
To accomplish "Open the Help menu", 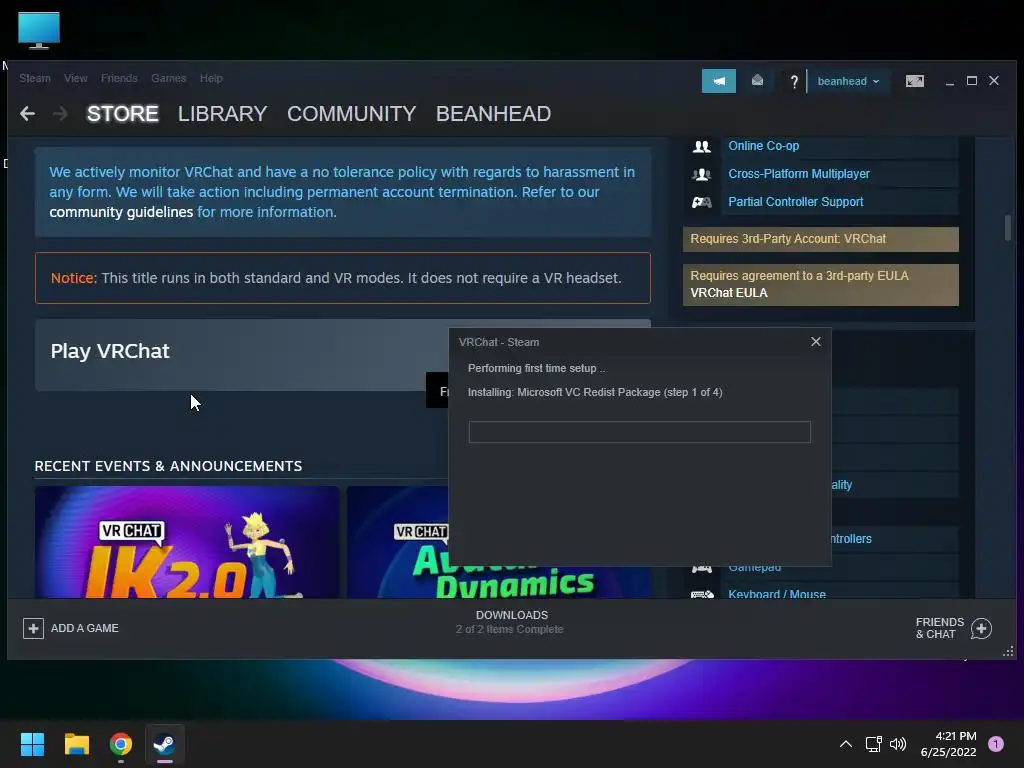I will 211,78.
